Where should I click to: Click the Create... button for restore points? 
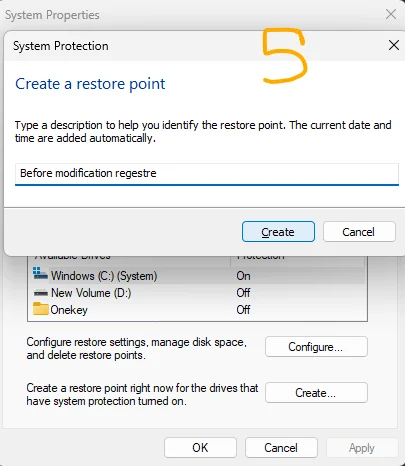pyautogui.click(x=316, y=393)
